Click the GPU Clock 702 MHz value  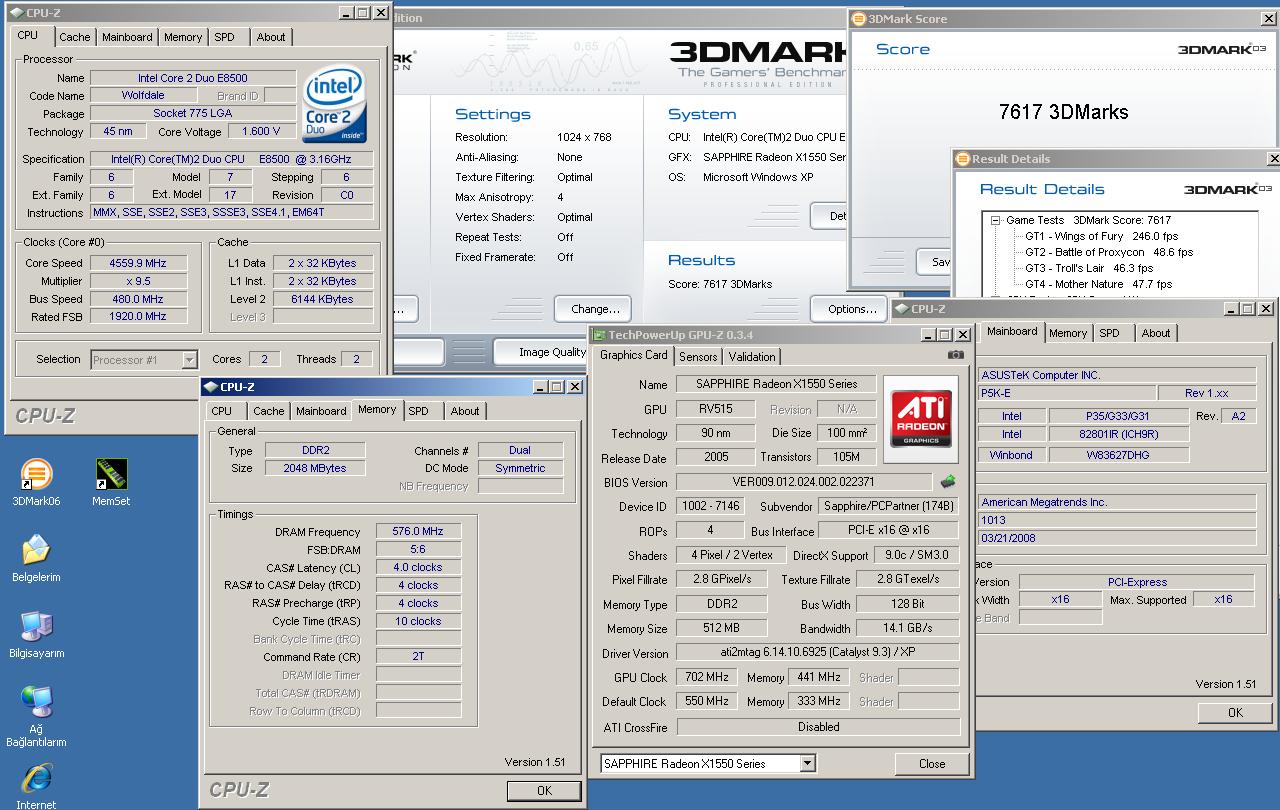tap(706, 677)
